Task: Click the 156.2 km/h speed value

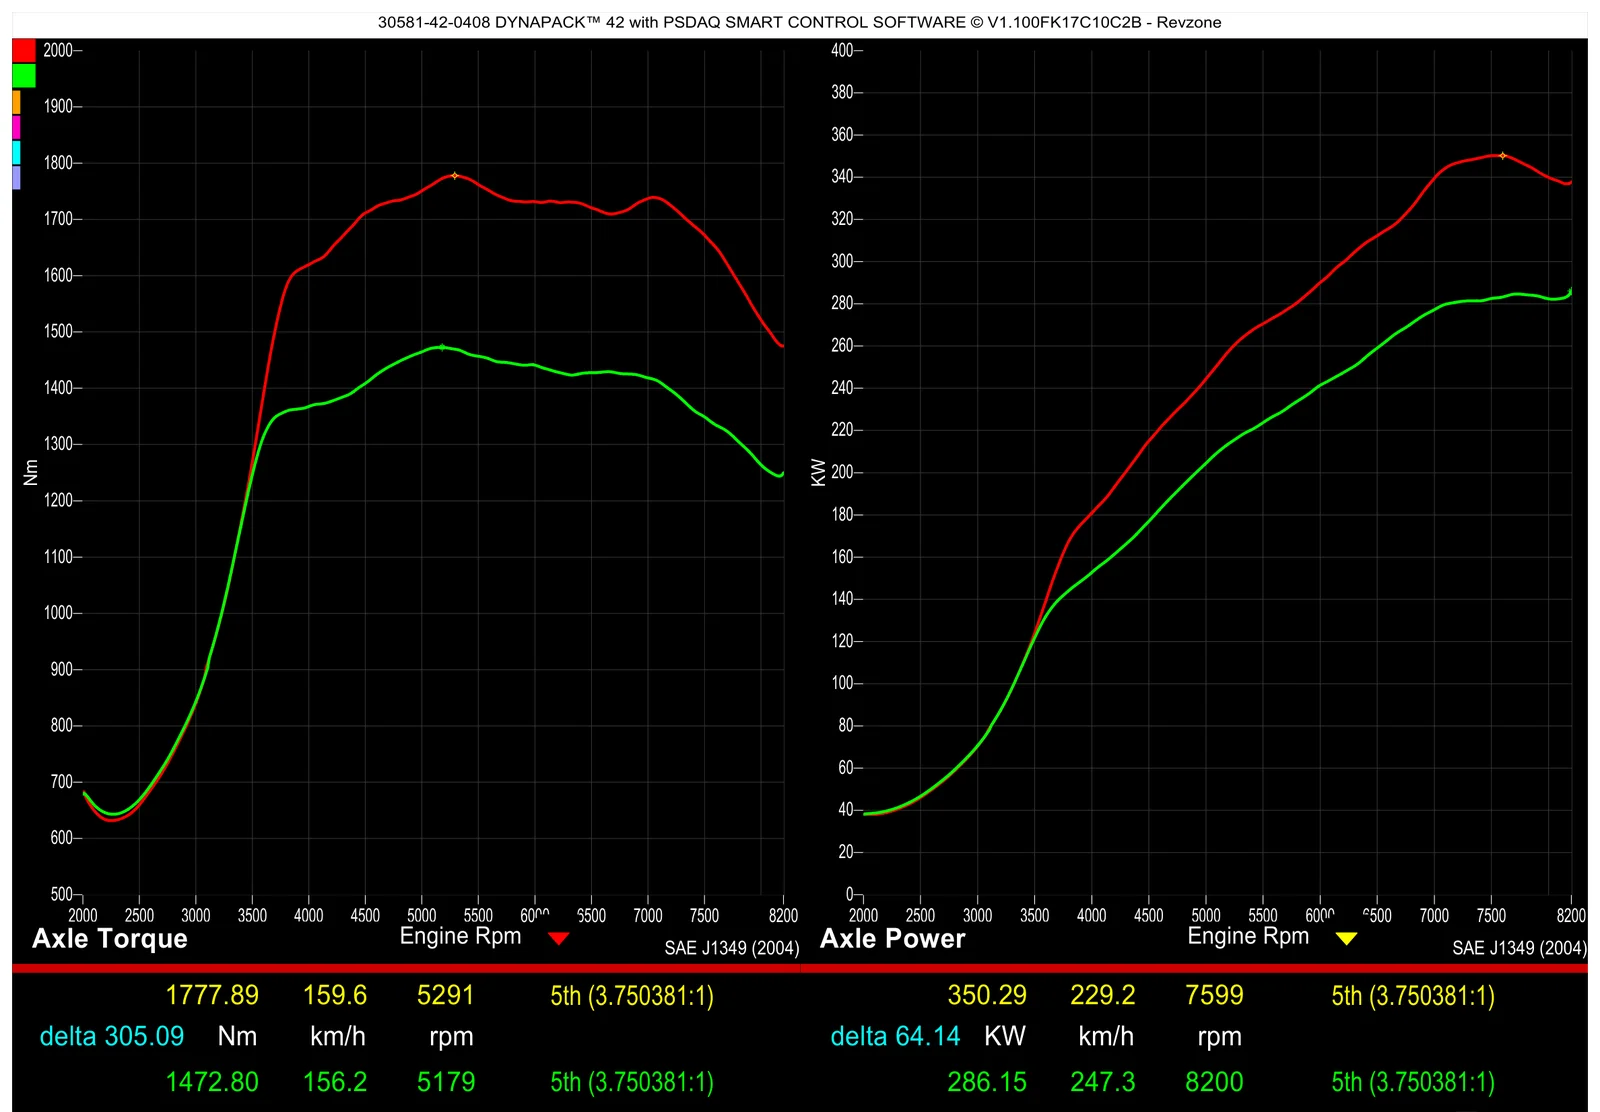Action: [x=335, y=1082]
